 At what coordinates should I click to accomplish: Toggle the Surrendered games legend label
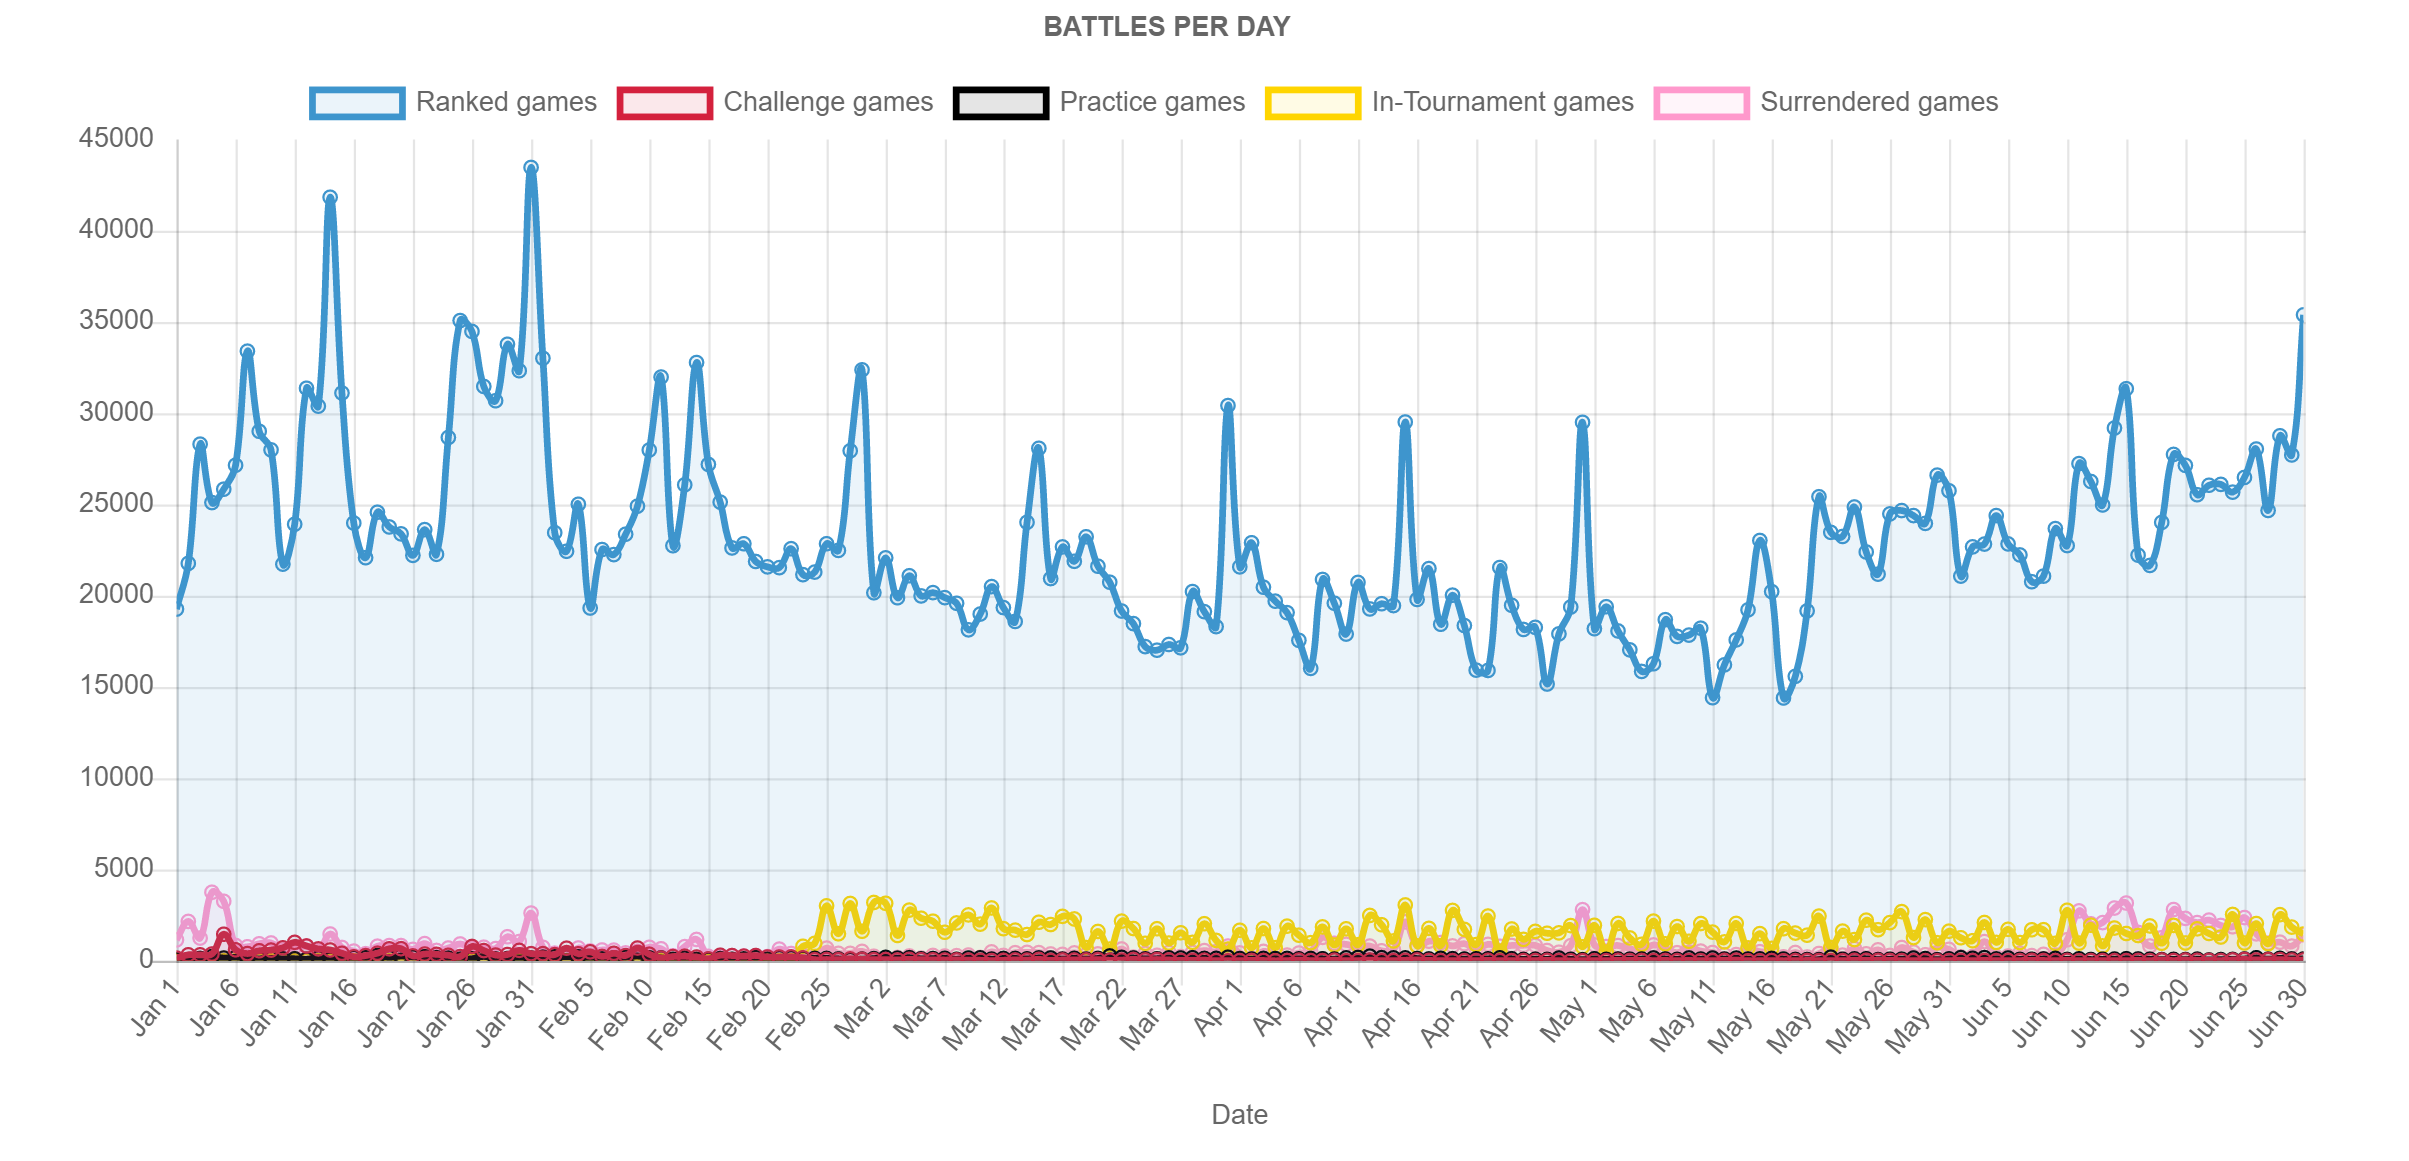click(1879, 102)
